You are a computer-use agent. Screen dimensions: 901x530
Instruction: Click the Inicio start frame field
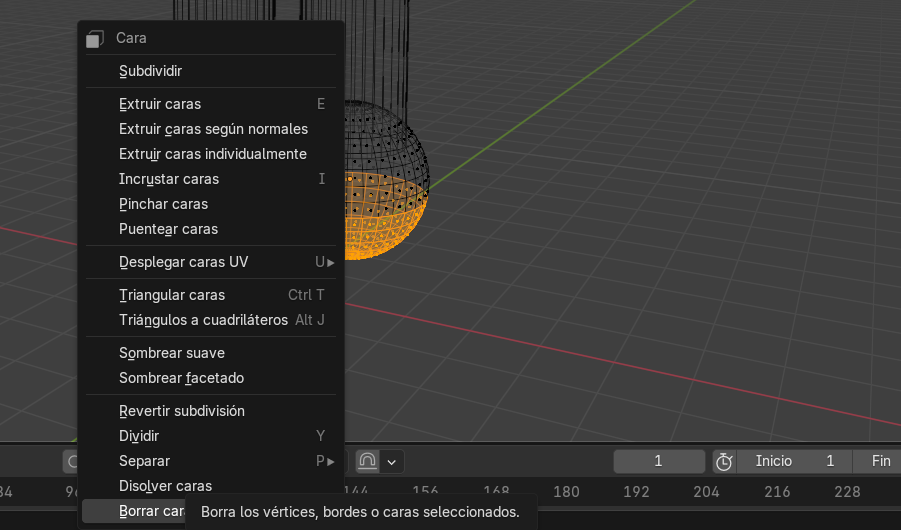point(795,461)
